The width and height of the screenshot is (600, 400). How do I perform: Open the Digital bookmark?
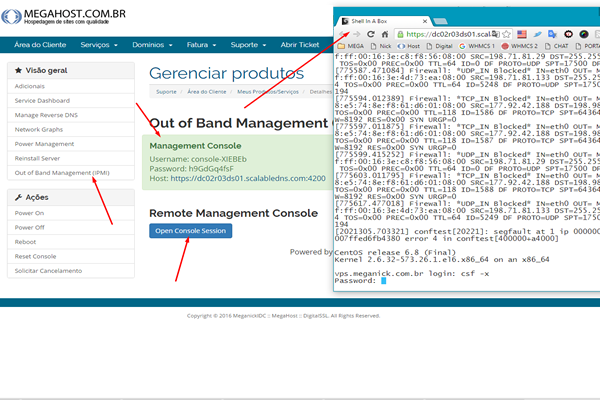coord(439,46)
